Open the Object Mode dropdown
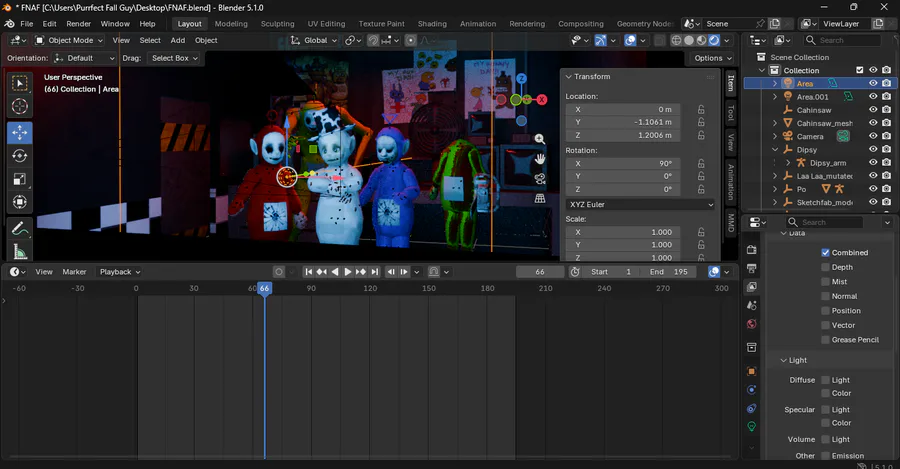The width and height of the screenshot is (900, 469). (69, 40)
